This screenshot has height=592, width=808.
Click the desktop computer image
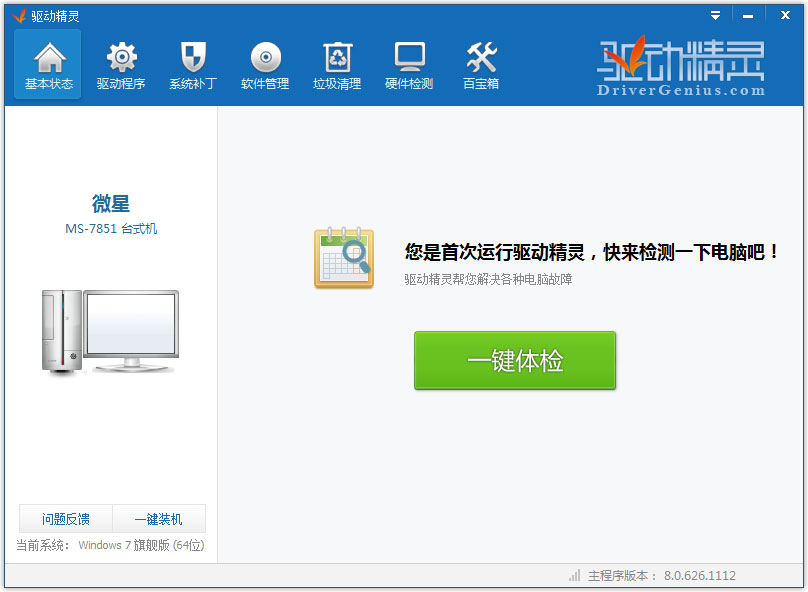(110, 331)
